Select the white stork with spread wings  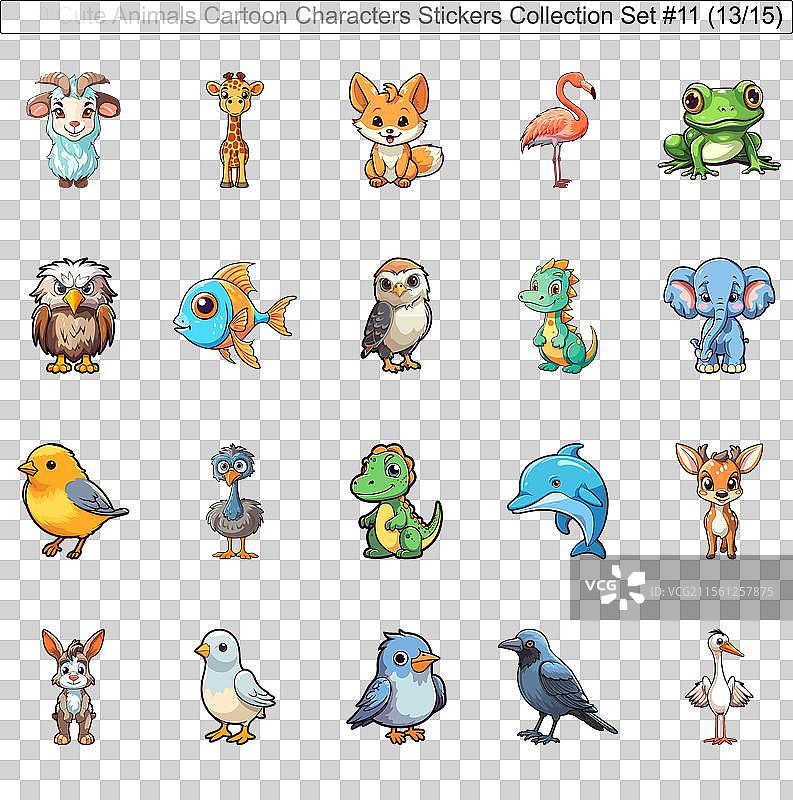tap(719, 686)
